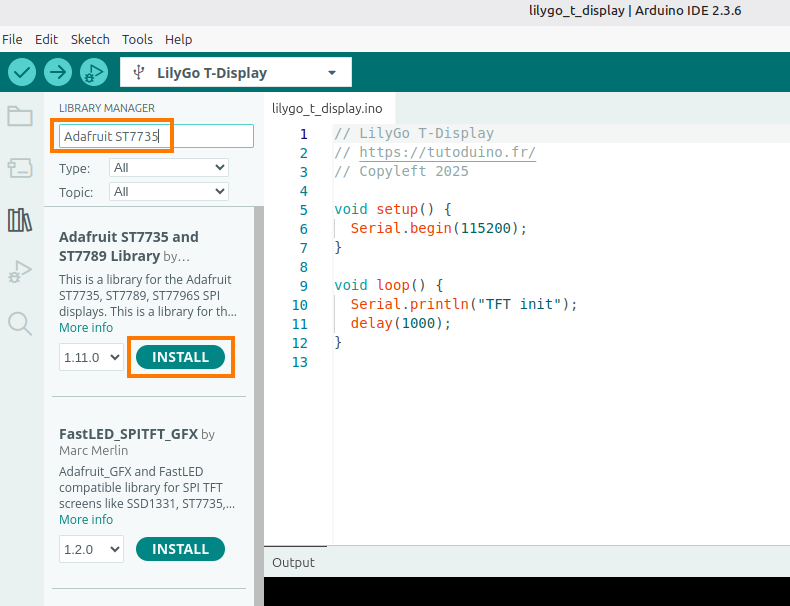
Task: Install the FastLED_SPITFT_GFX library
Action: [x=181, y=549]
